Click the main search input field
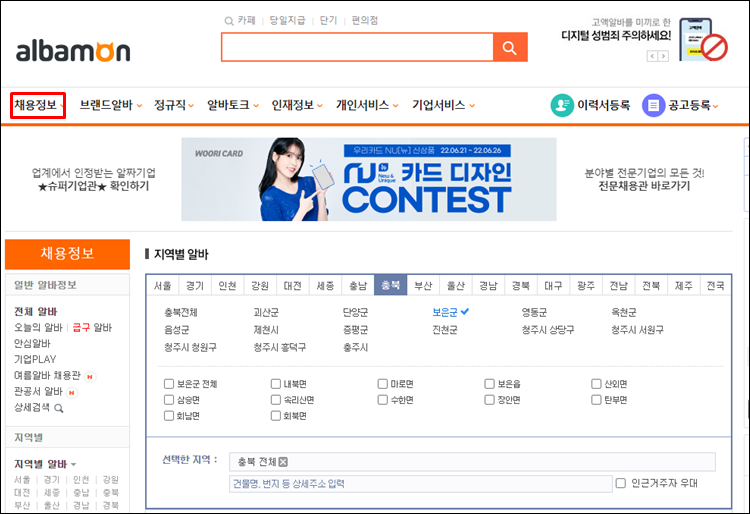750x514 pixels. point(357,47)
